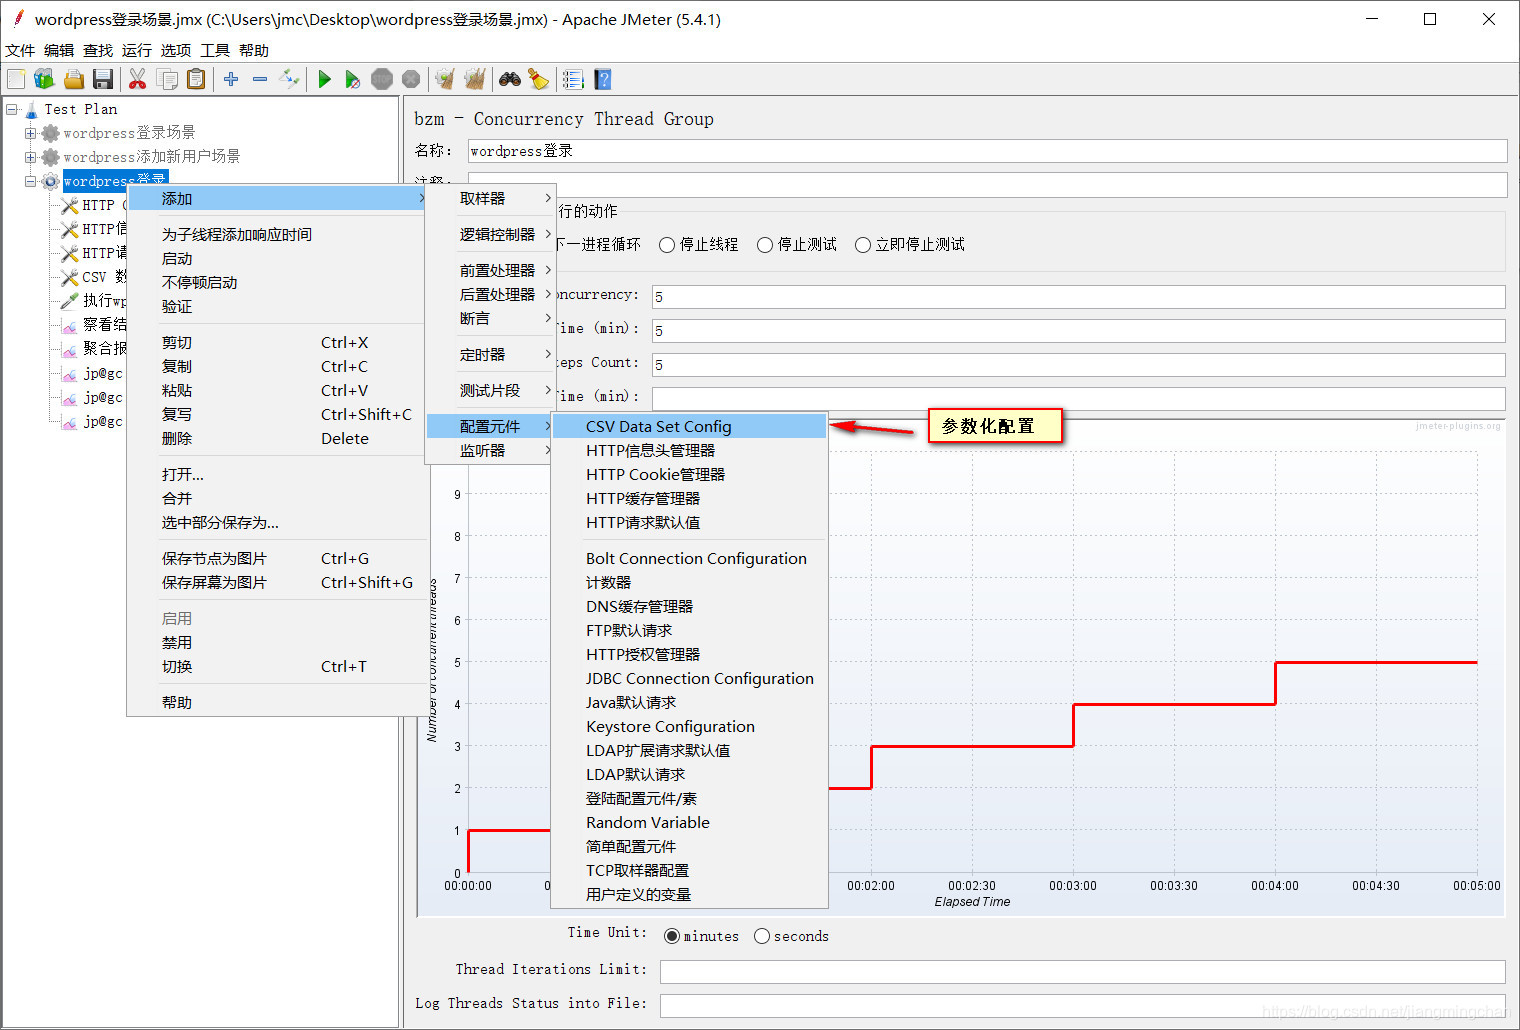Image resolution: width=1520 pixels, height=1030 pixels.
Task: Choose 启动 in the context menu
Action: click(277, 258)
